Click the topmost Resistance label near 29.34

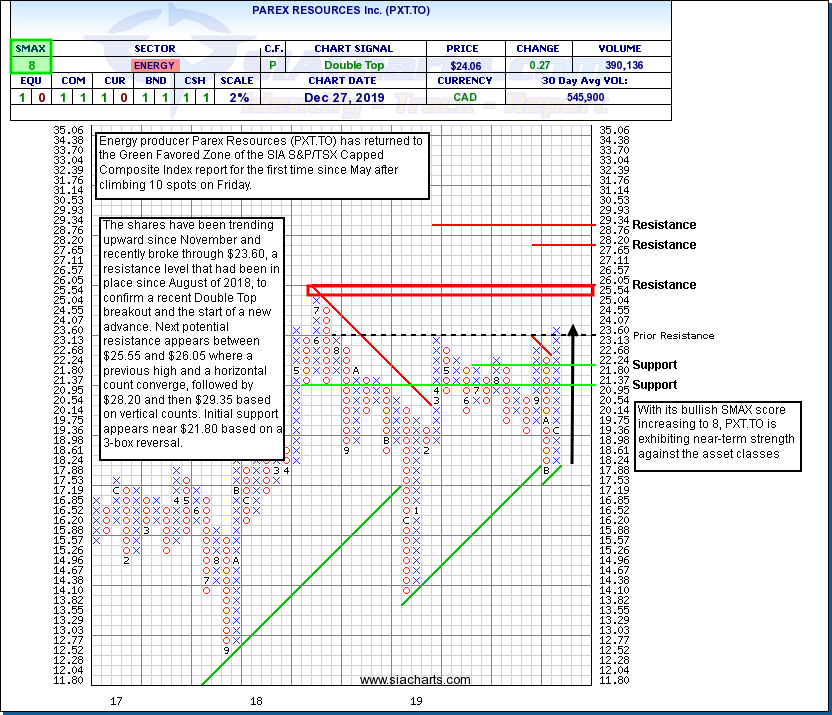point(664,225)
